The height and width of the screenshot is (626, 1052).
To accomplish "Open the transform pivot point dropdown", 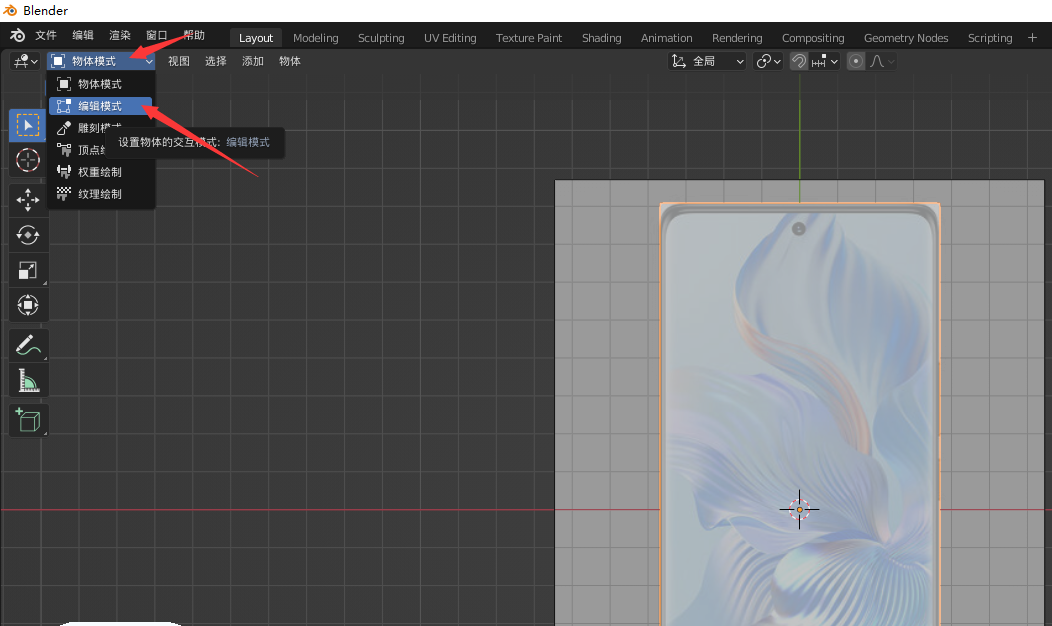I will coord(768,62).
